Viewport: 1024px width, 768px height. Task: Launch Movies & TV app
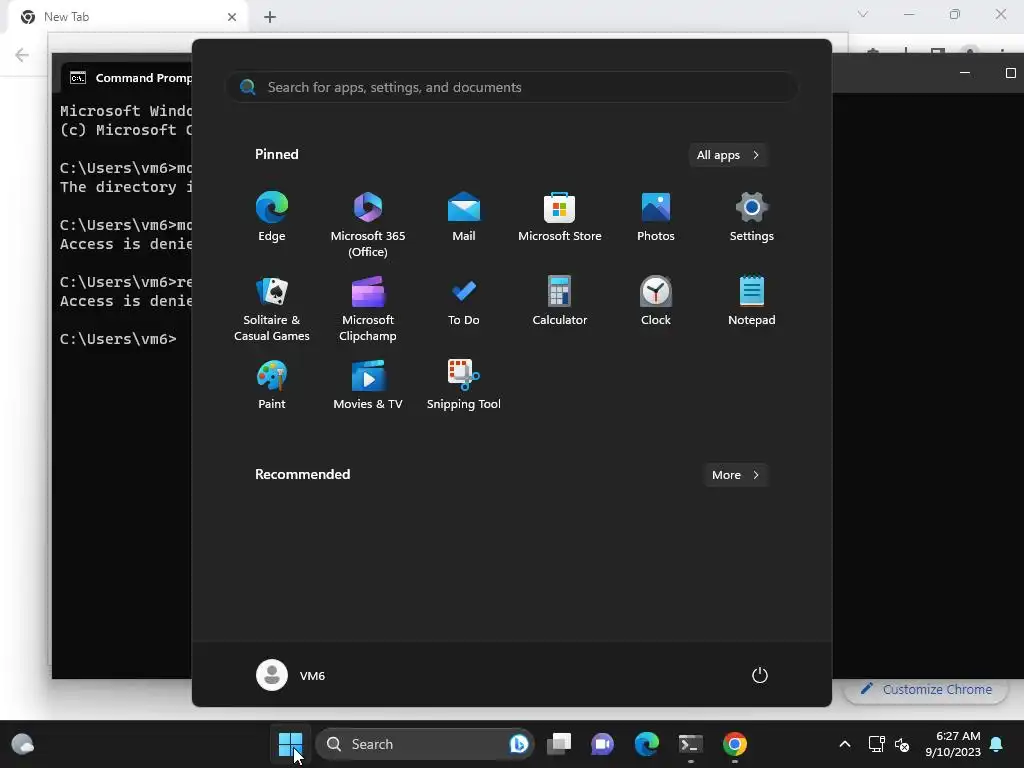pos(368,385)
